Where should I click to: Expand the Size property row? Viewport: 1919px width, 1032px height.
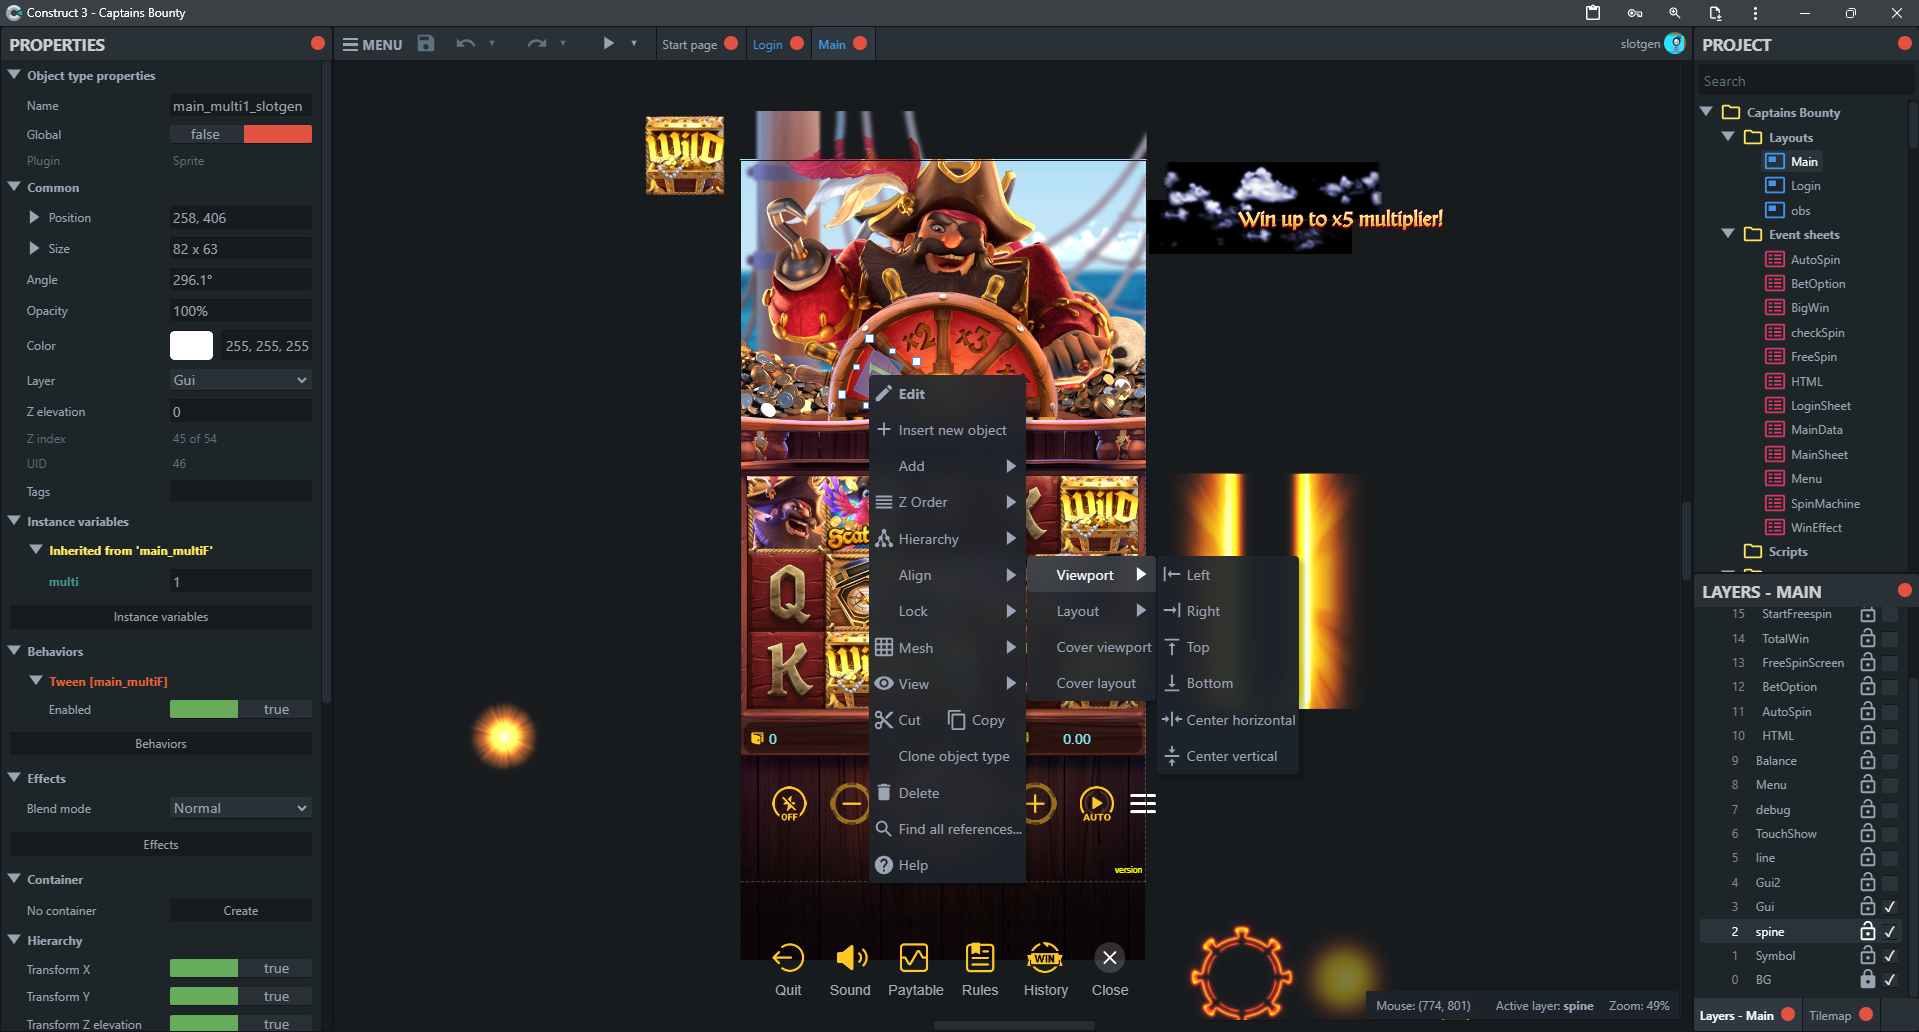[x=34, y=248]
